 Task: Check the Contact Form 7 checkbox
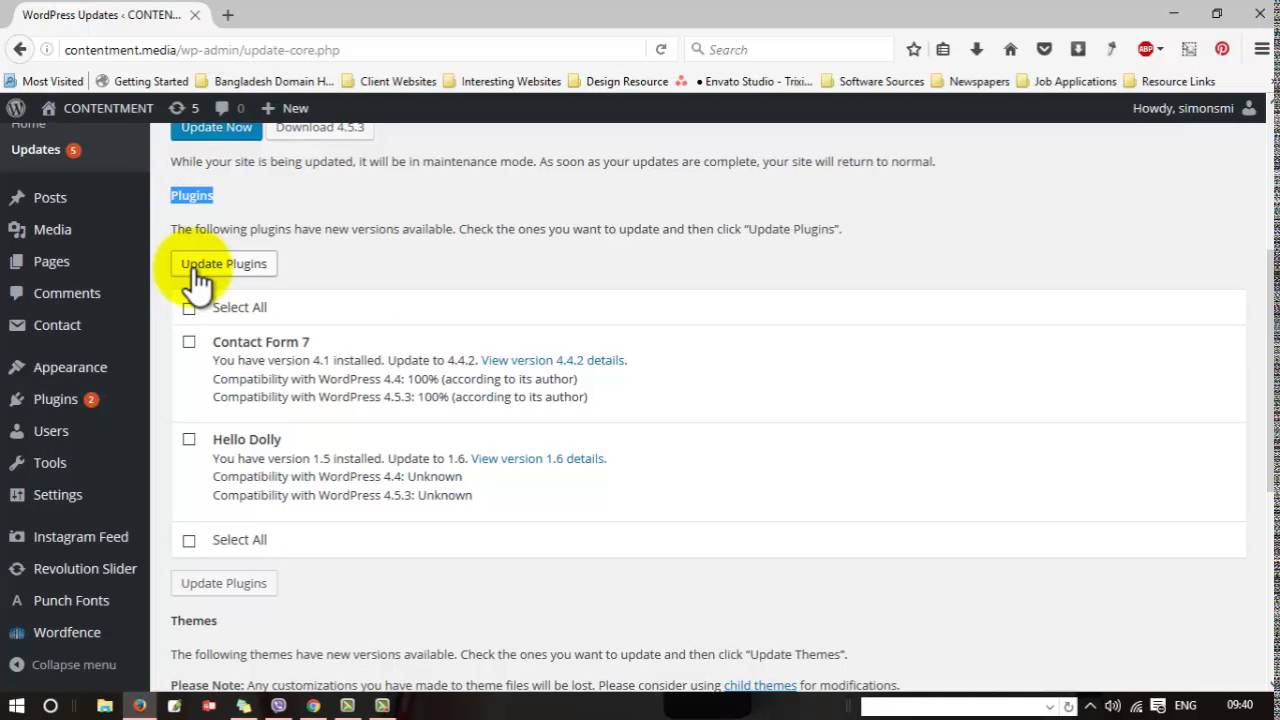coord(189,342)
